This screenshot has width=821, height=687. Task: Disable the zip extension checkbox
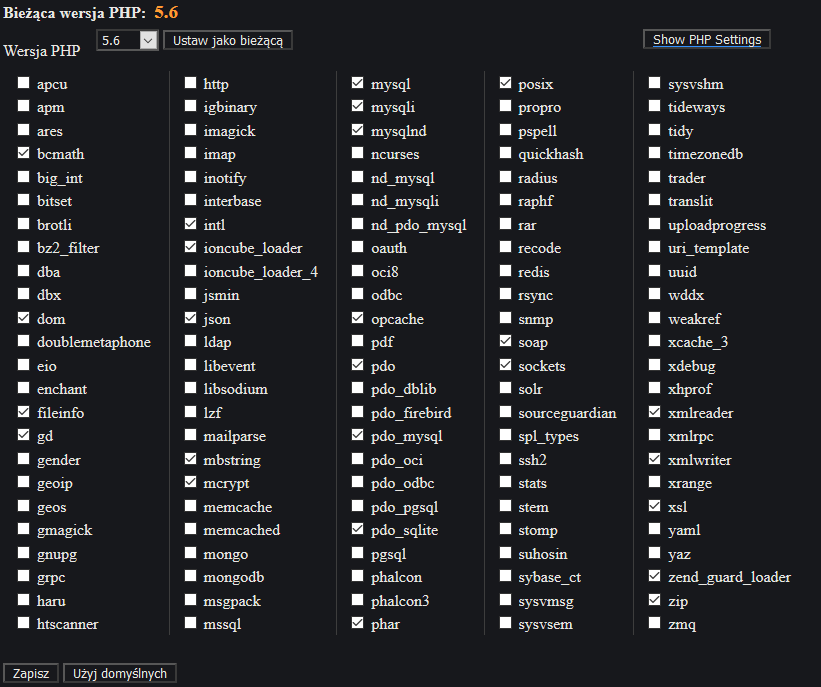655,600
